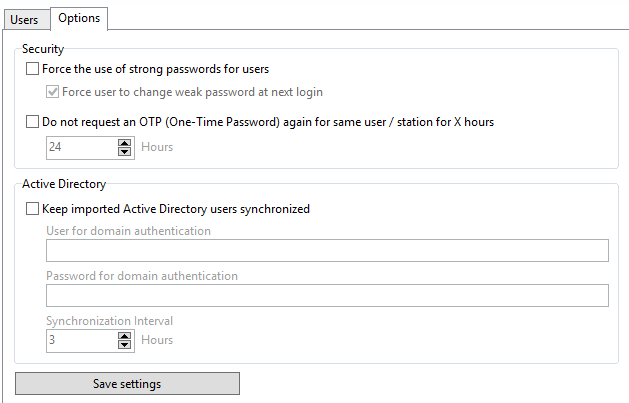This screenshot has height=403, width=629.
Task: Toggle Force user to change weak password
Action: 53,92
